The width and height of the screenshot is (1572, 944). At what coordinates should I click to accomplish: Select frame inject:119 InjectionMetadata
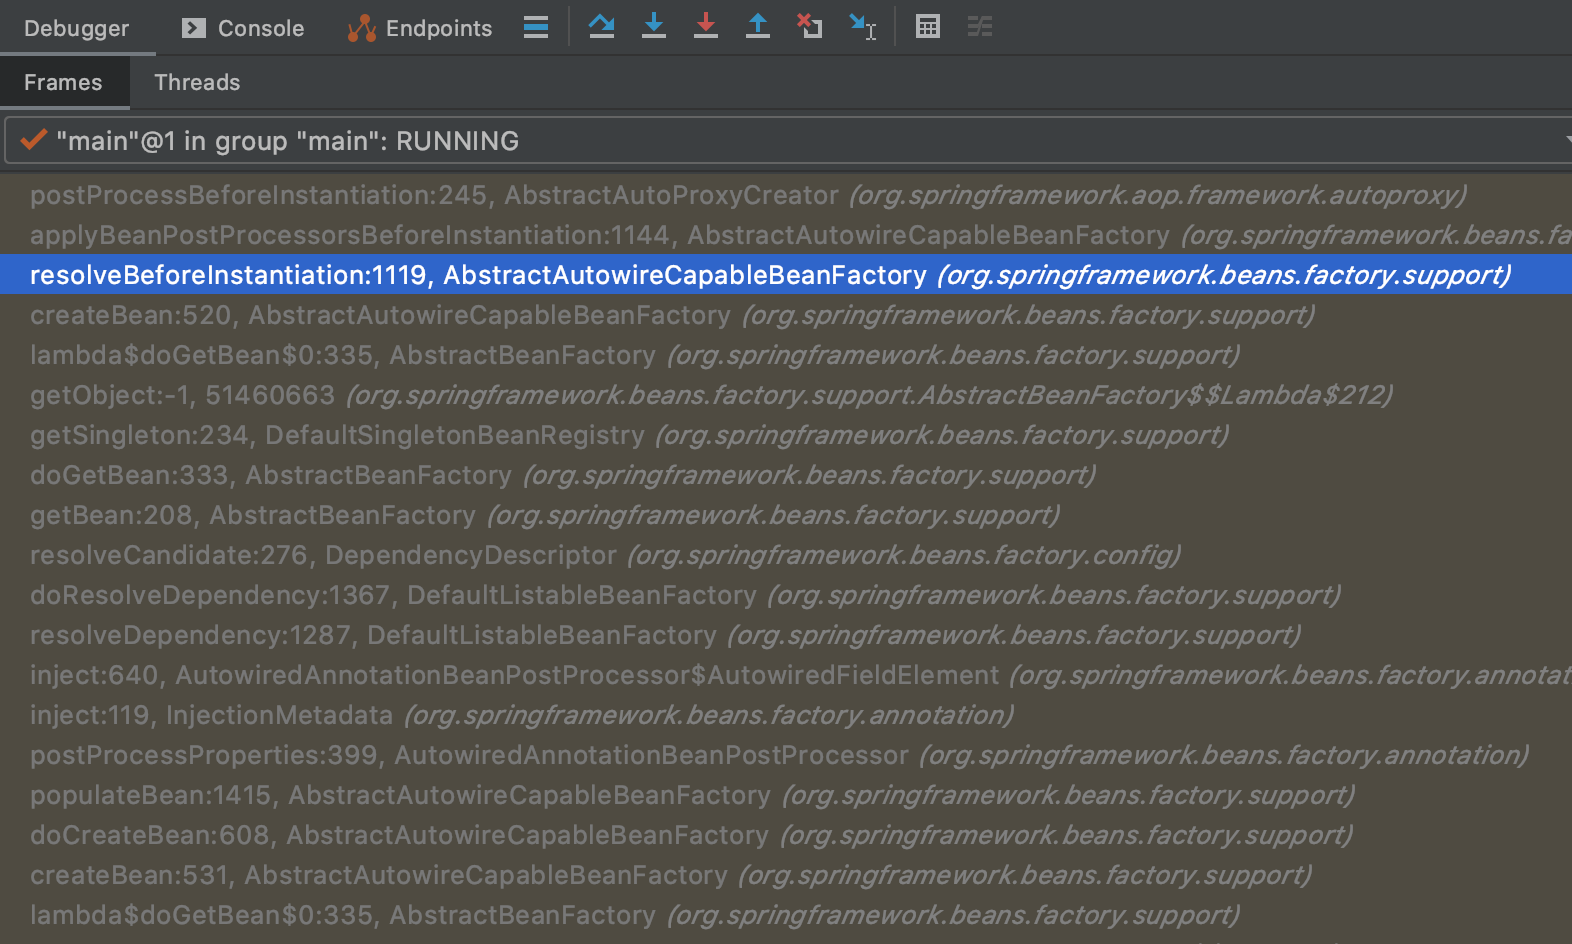pos(786,715)
